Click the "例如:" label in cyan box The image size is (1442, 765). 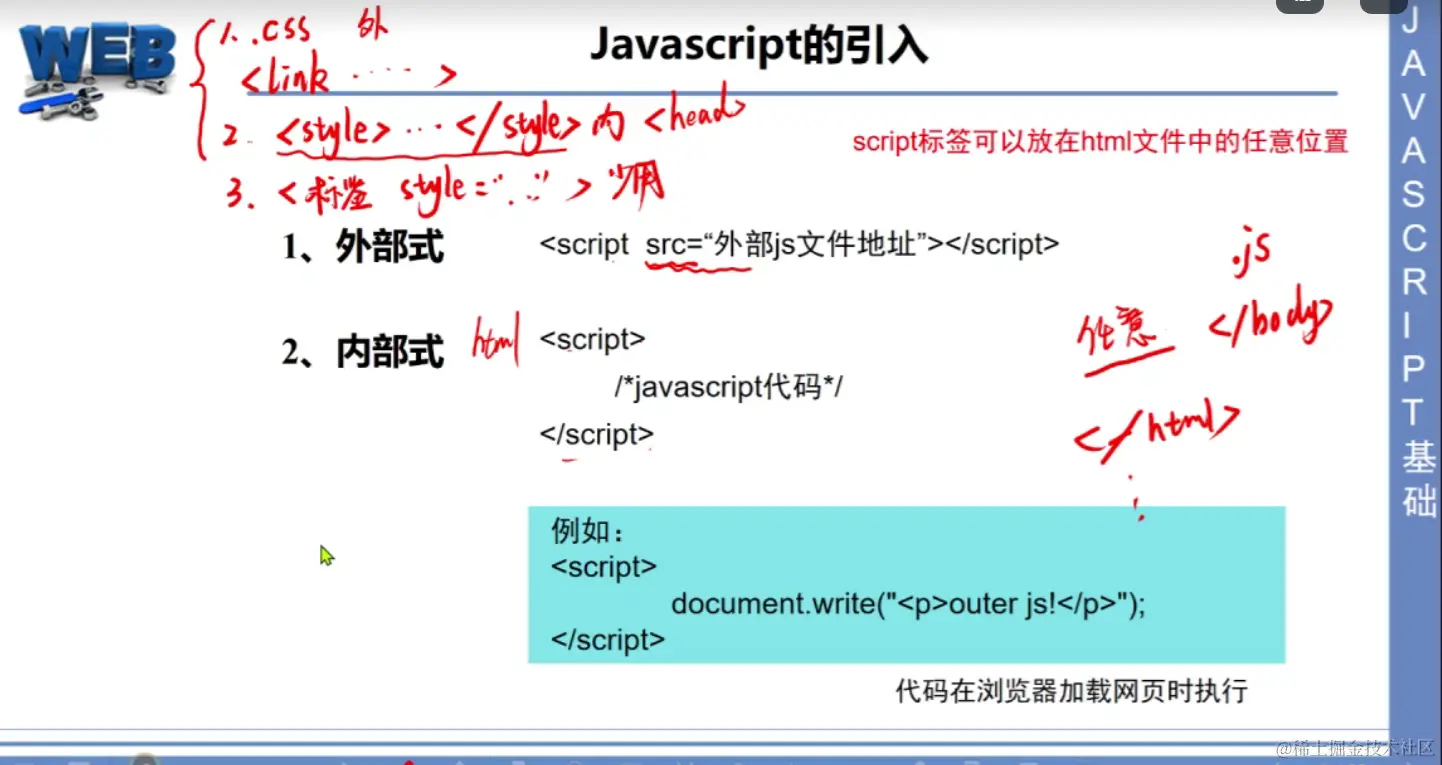(588, 531)
